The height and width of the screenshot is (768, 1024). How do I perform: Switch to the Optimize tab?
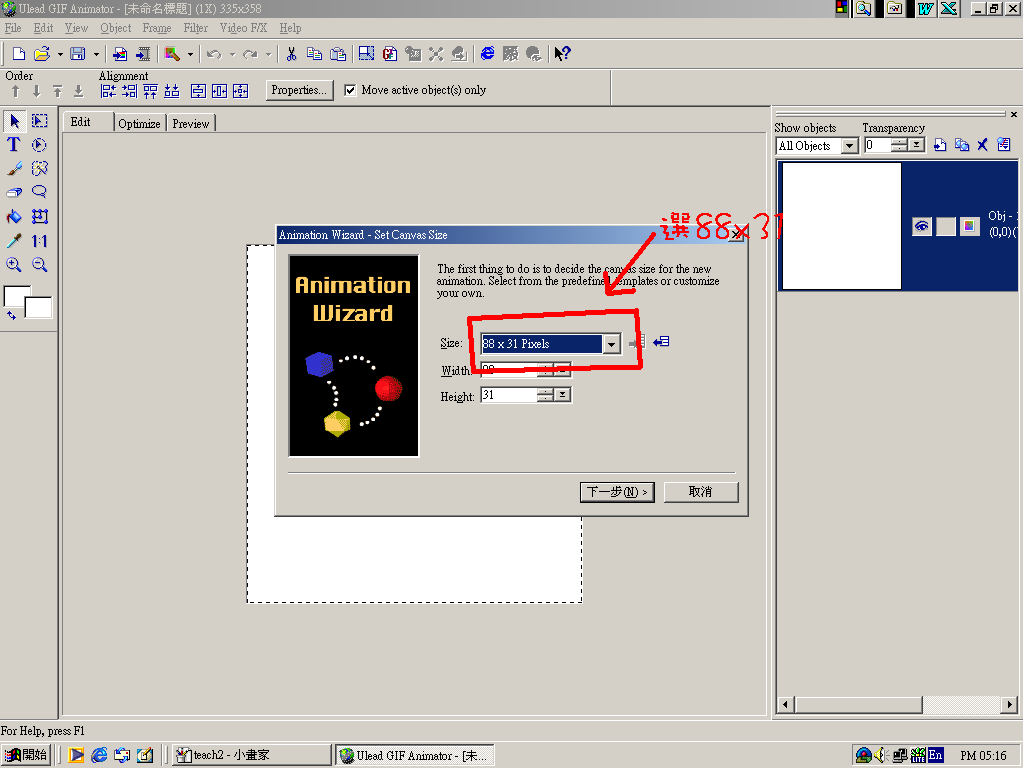pos(139,123)
